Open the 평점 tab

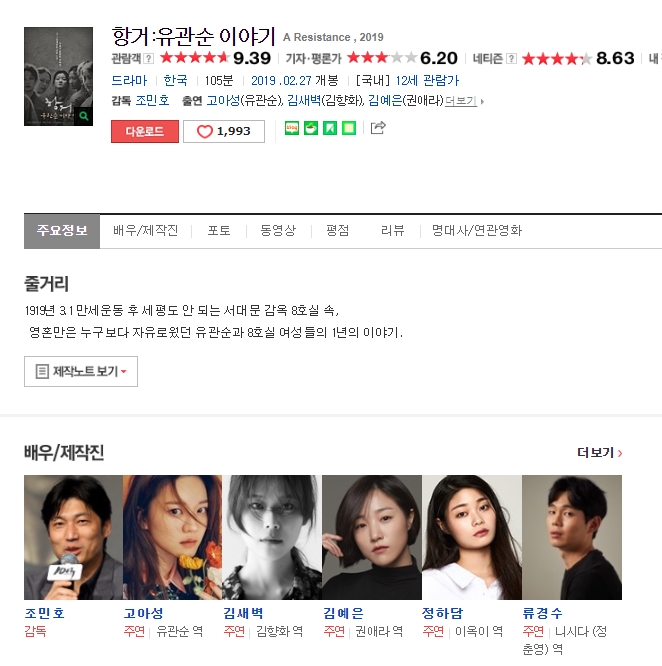[x=338, y=230]
